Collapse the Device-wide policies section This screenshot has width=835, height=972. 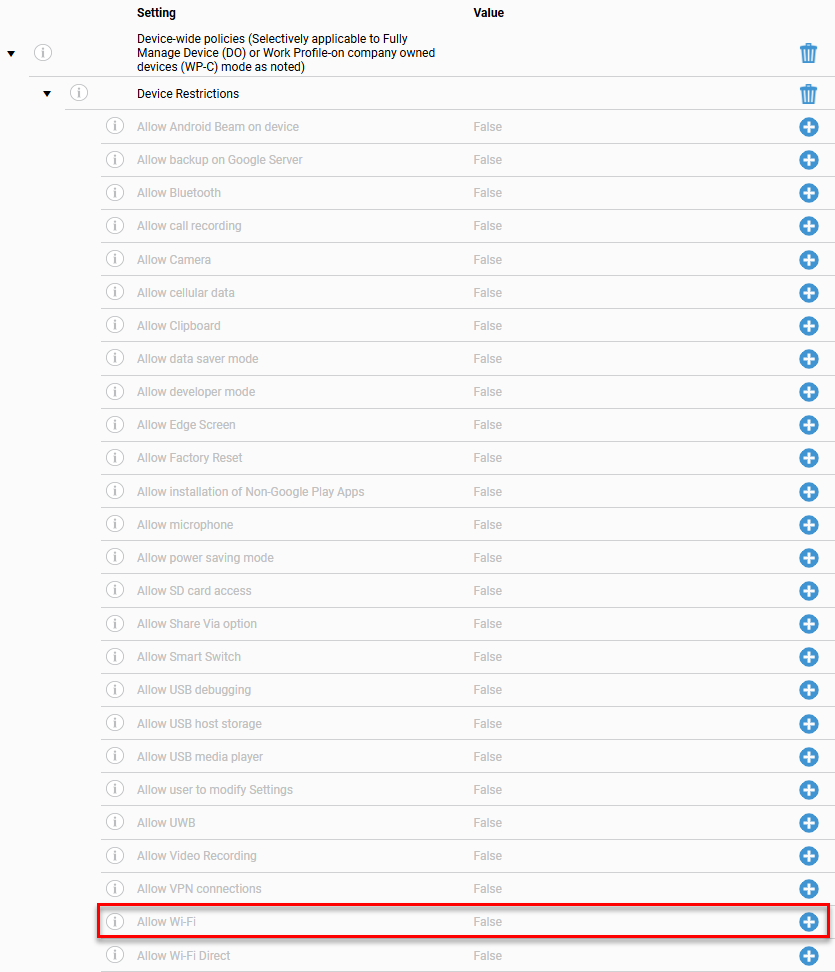point(11,53)
